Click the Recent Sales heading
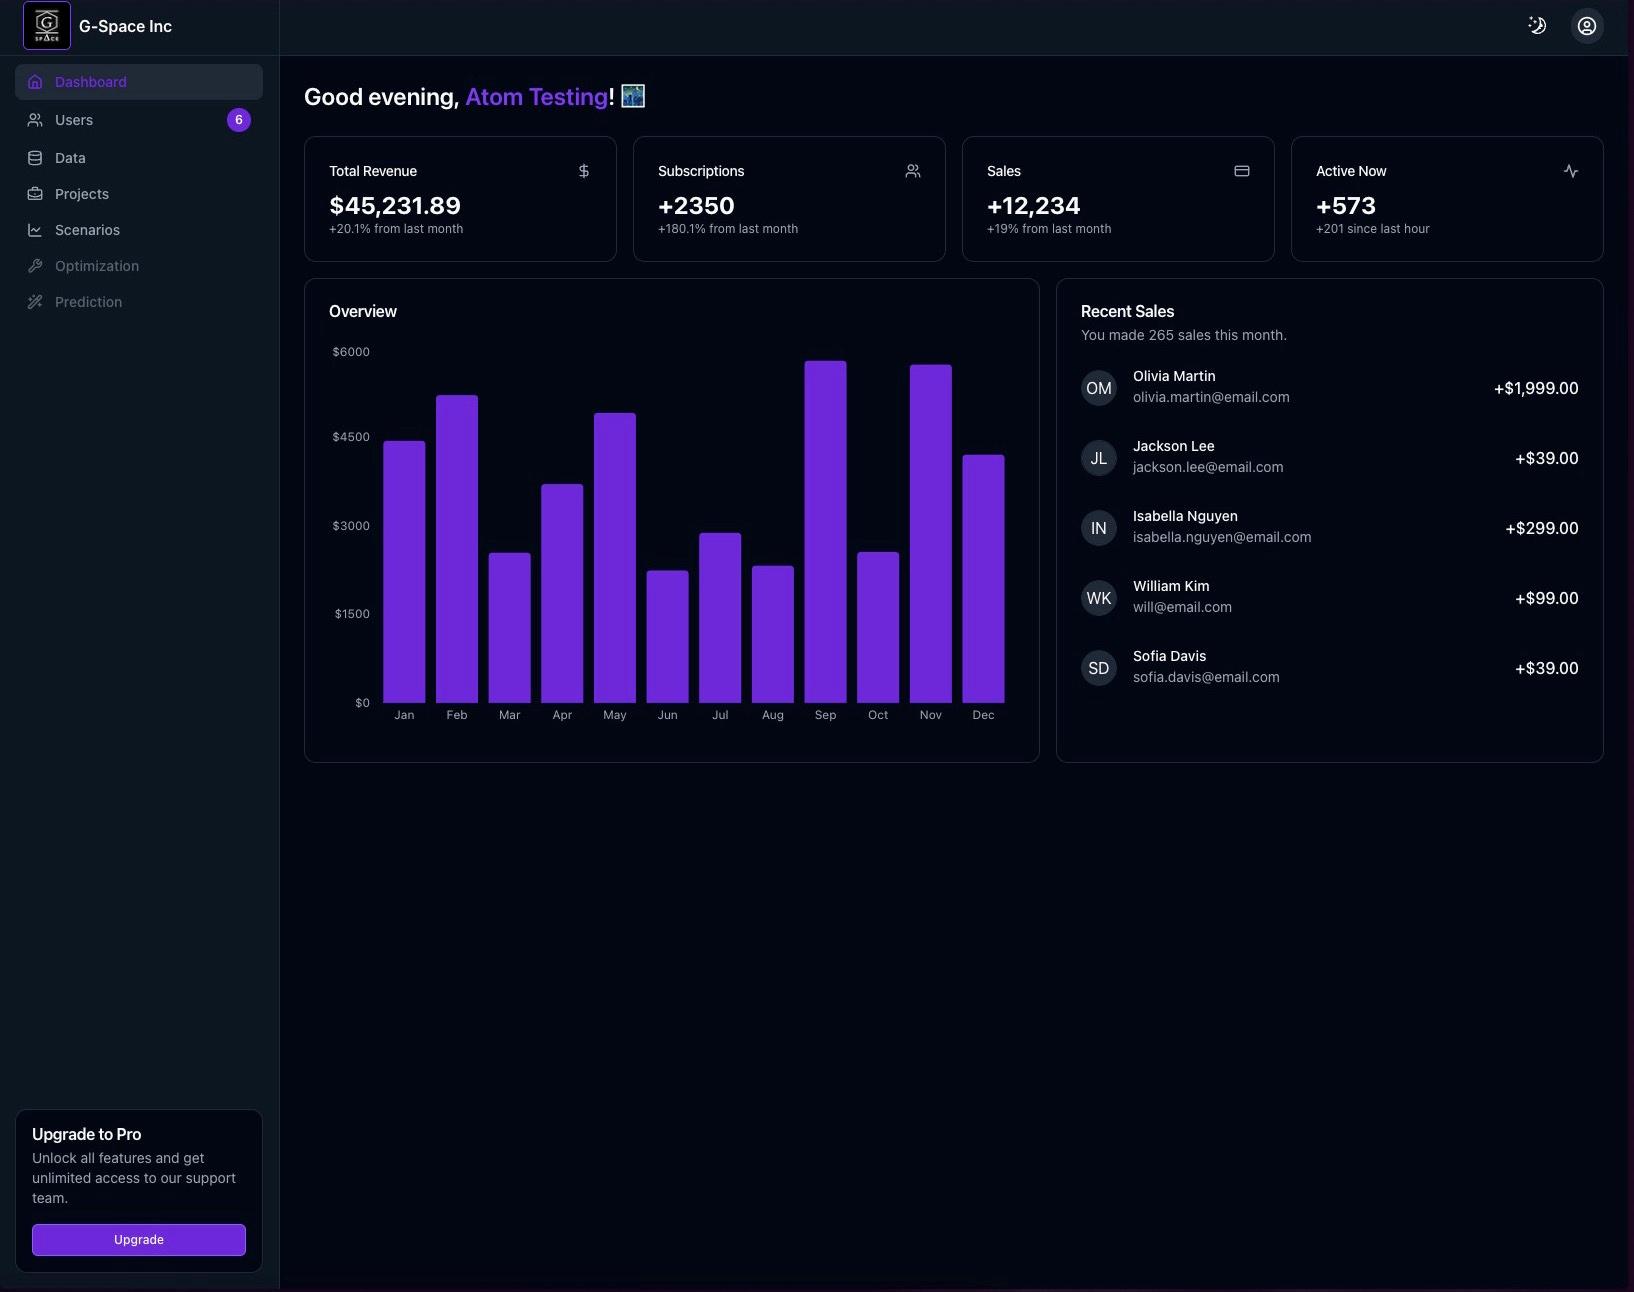Screen dimensions: 1634x1292 pyautogui.click(x=1127, y=311)
